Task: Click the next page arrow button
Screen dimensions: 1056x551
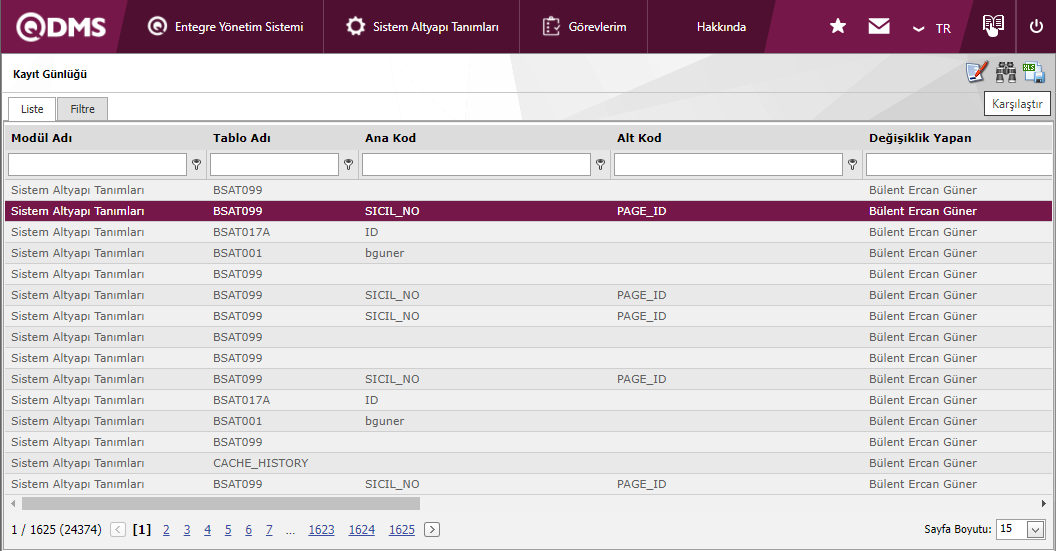Action: tap(432, 530)
